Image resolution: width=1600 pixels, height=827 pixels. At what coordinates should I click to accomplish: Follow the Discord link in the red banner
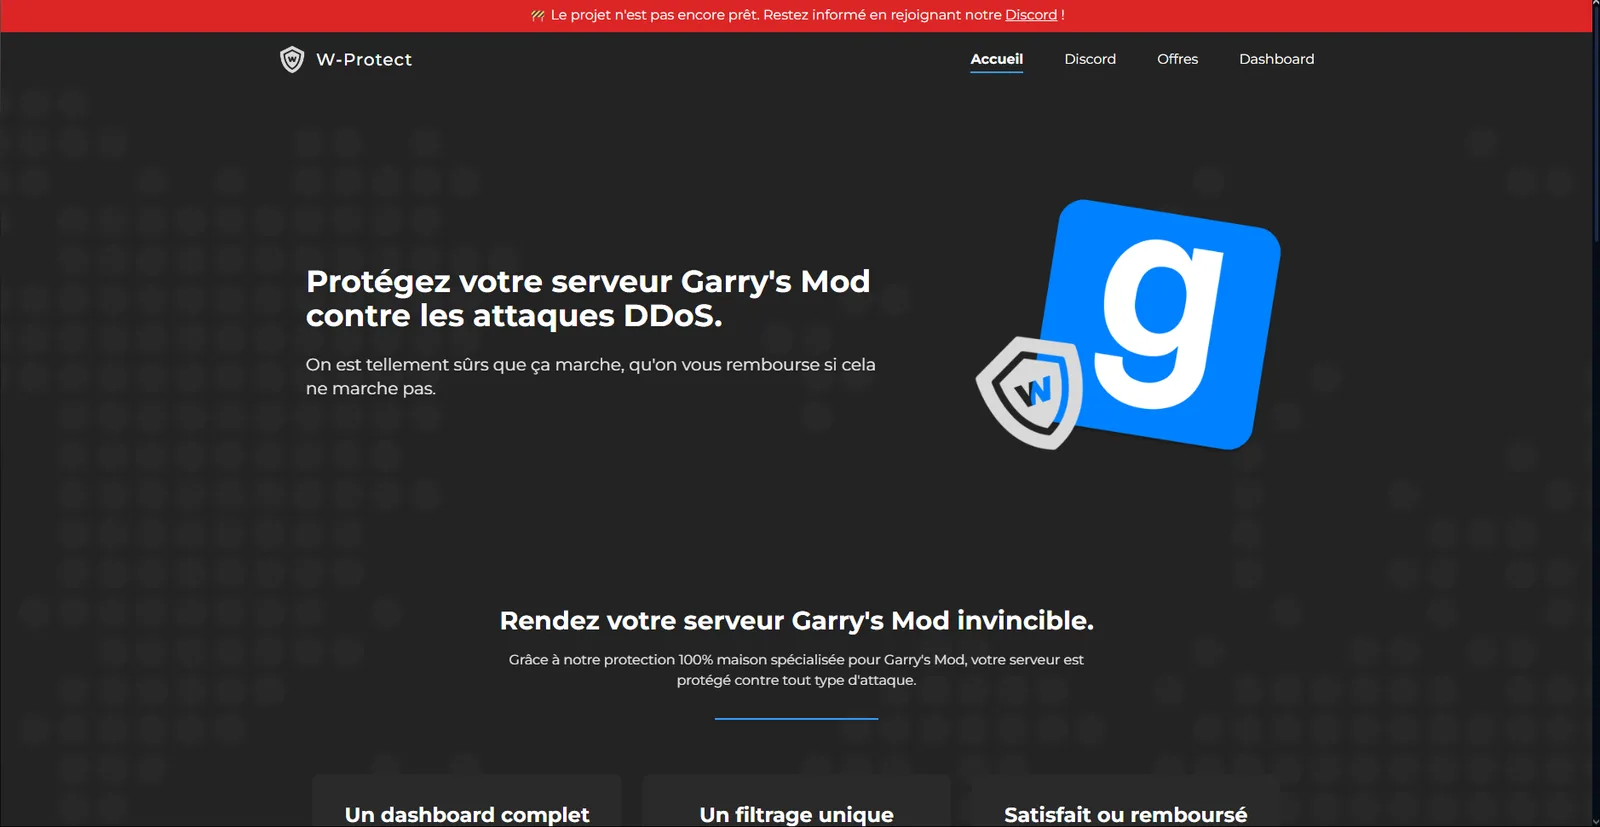coord(1031,15)
